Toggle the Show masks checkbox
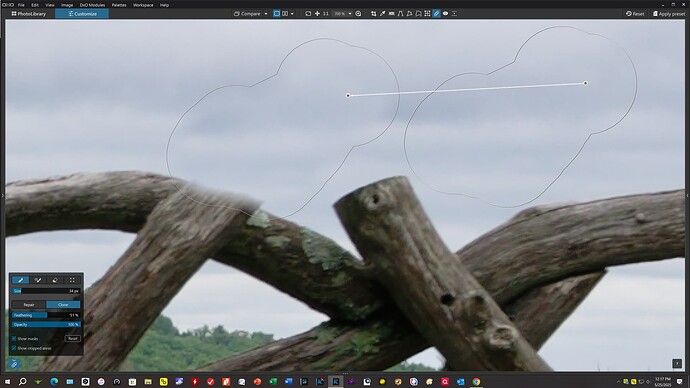The height and width of the screenshot is (388, 690). [x=14, y=338]
